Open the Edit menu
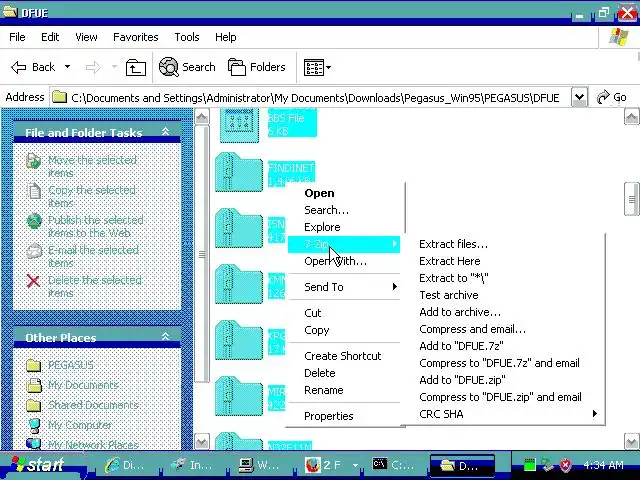Image resolution: width=640 pixels, height=480 pixels. point(50,37)
